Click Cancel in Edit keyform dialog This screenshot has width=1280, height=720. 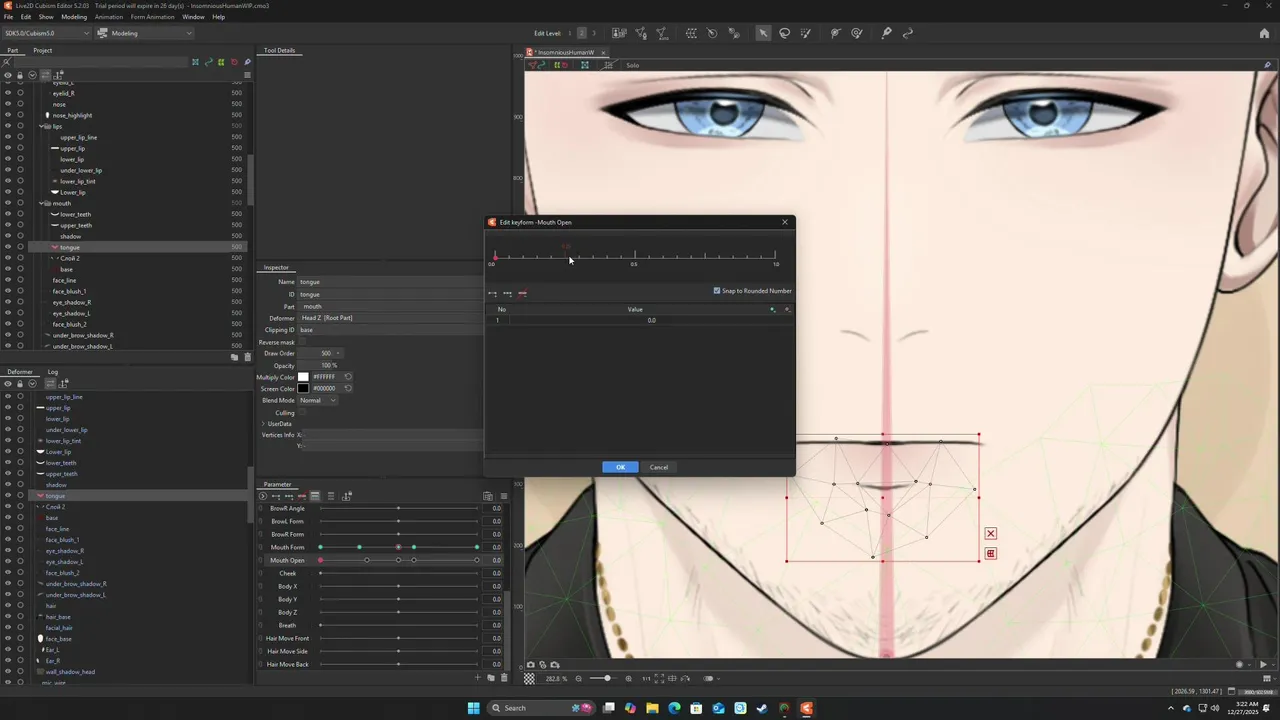(658, 467)
